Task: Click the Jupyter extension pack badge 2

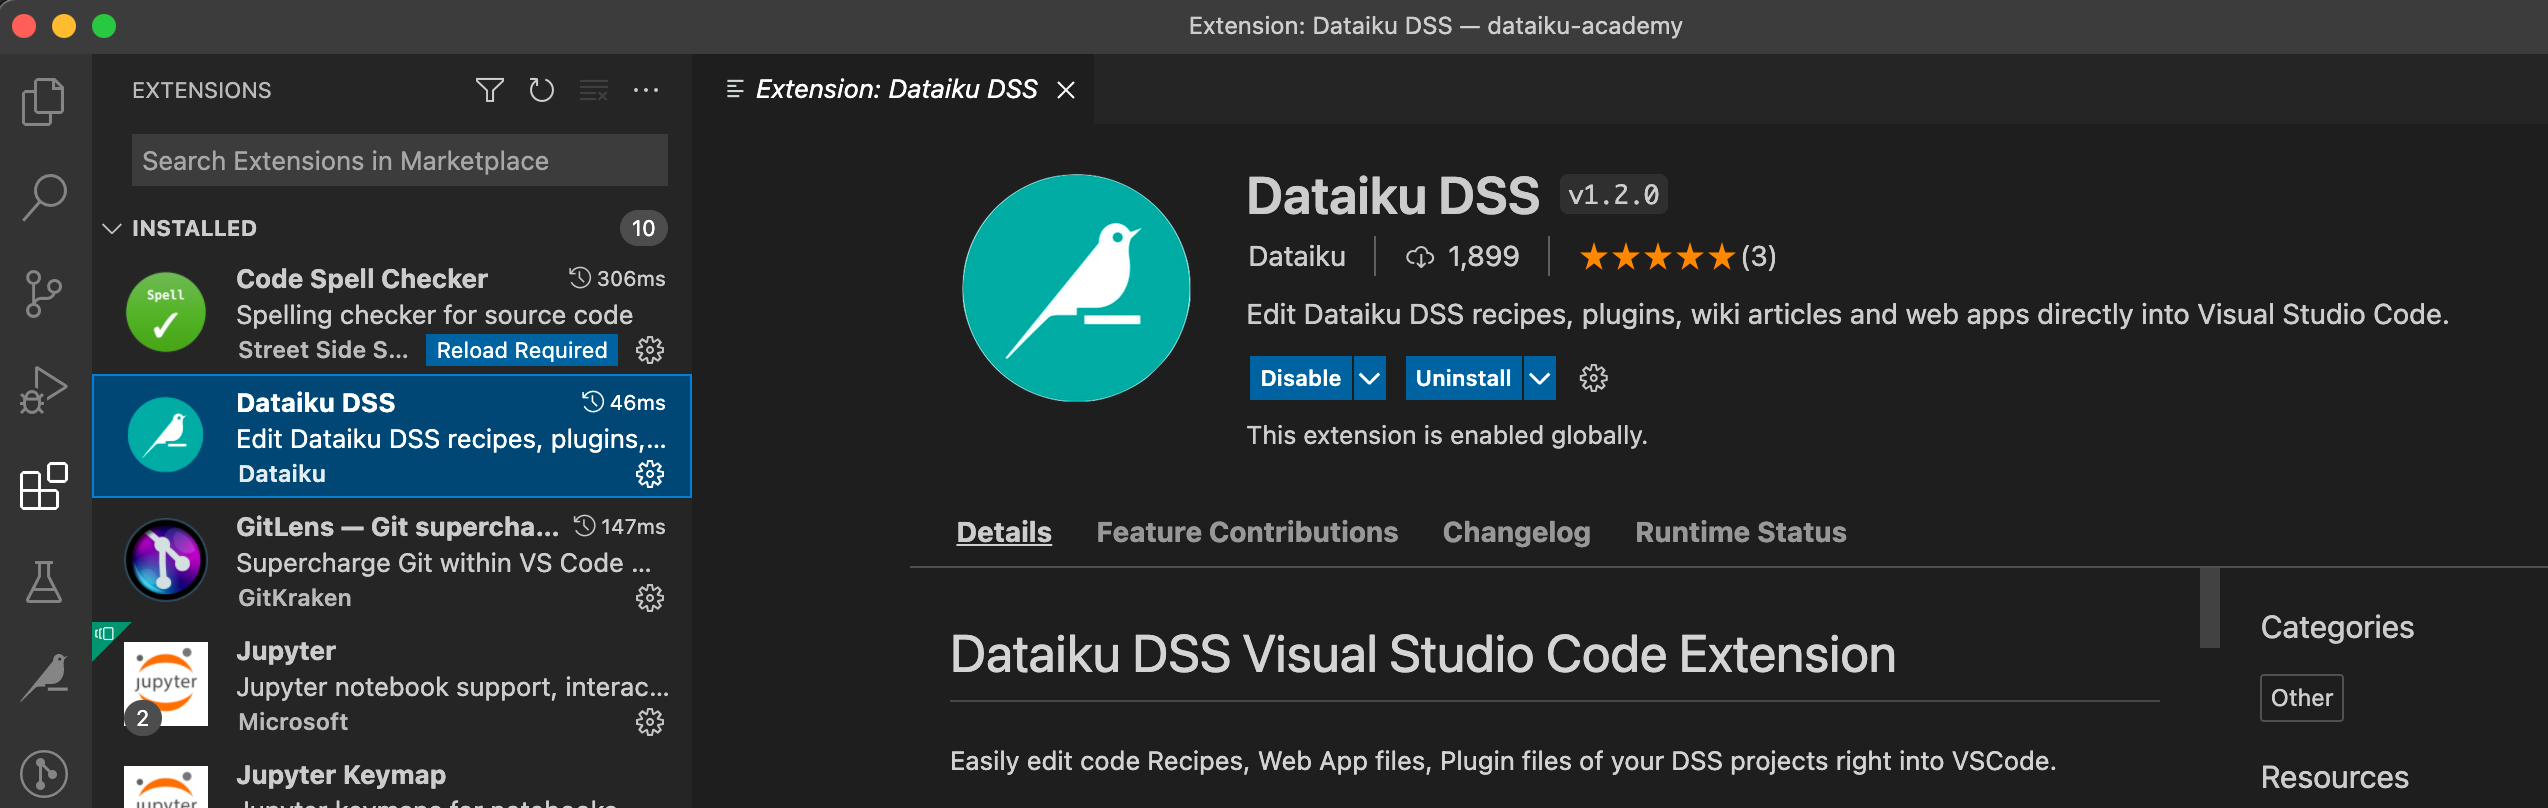Action: (x=142, y=718)
